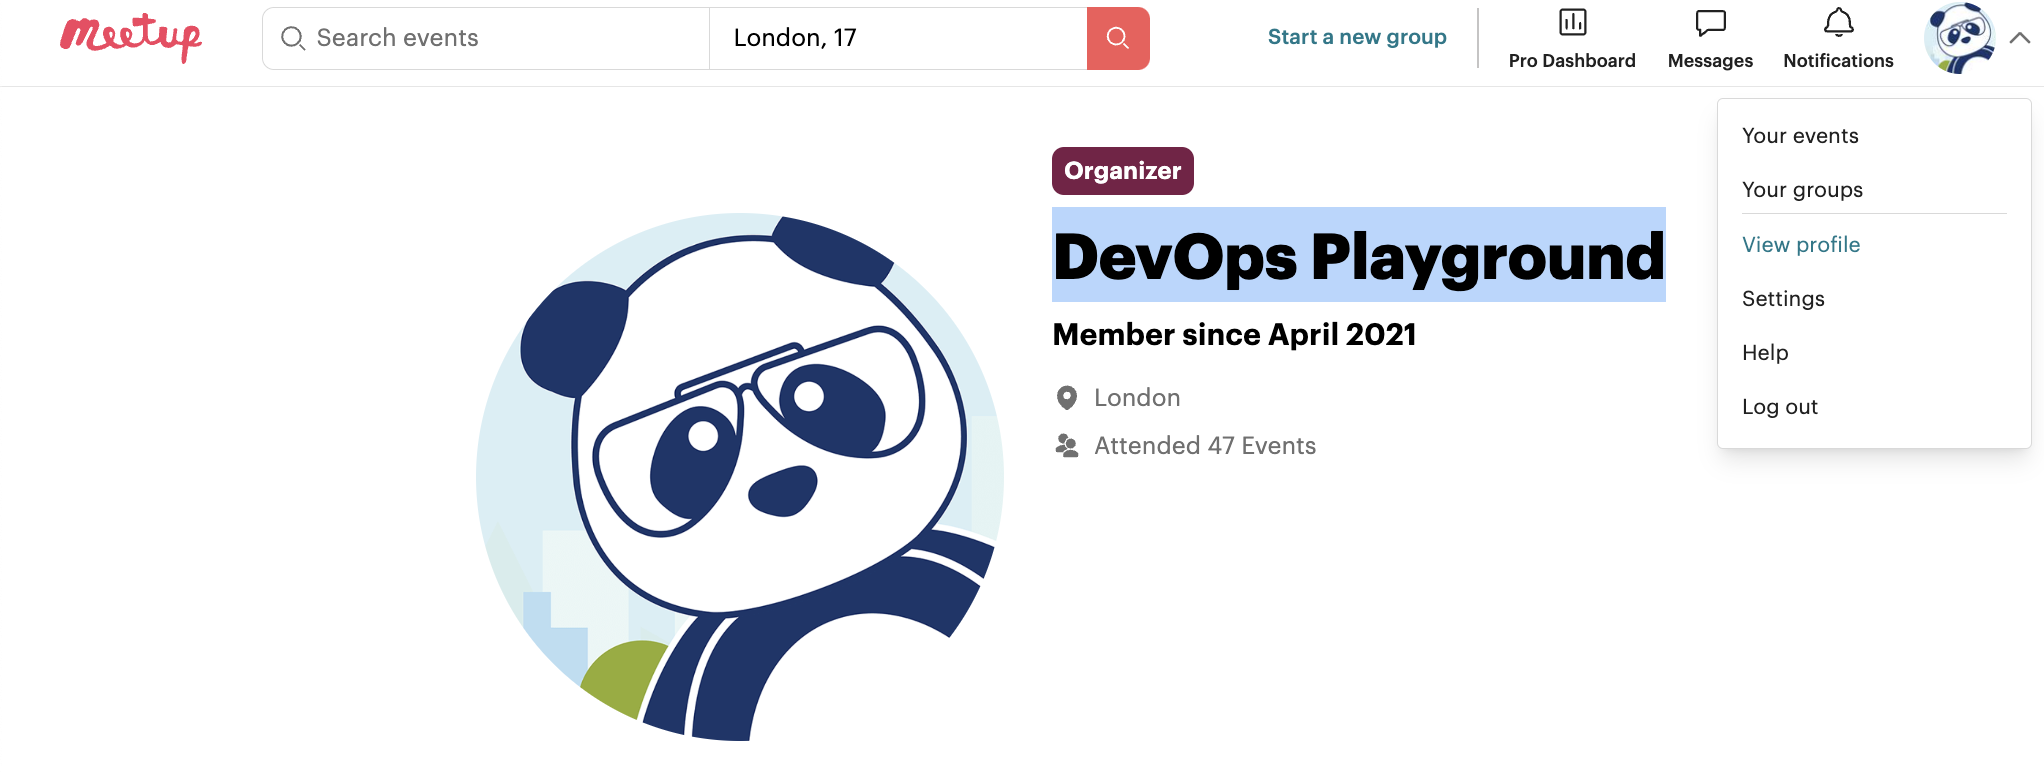Click the panda avatar in header
Viewport: 2044px width, 772px height.
pos(1960,38)
